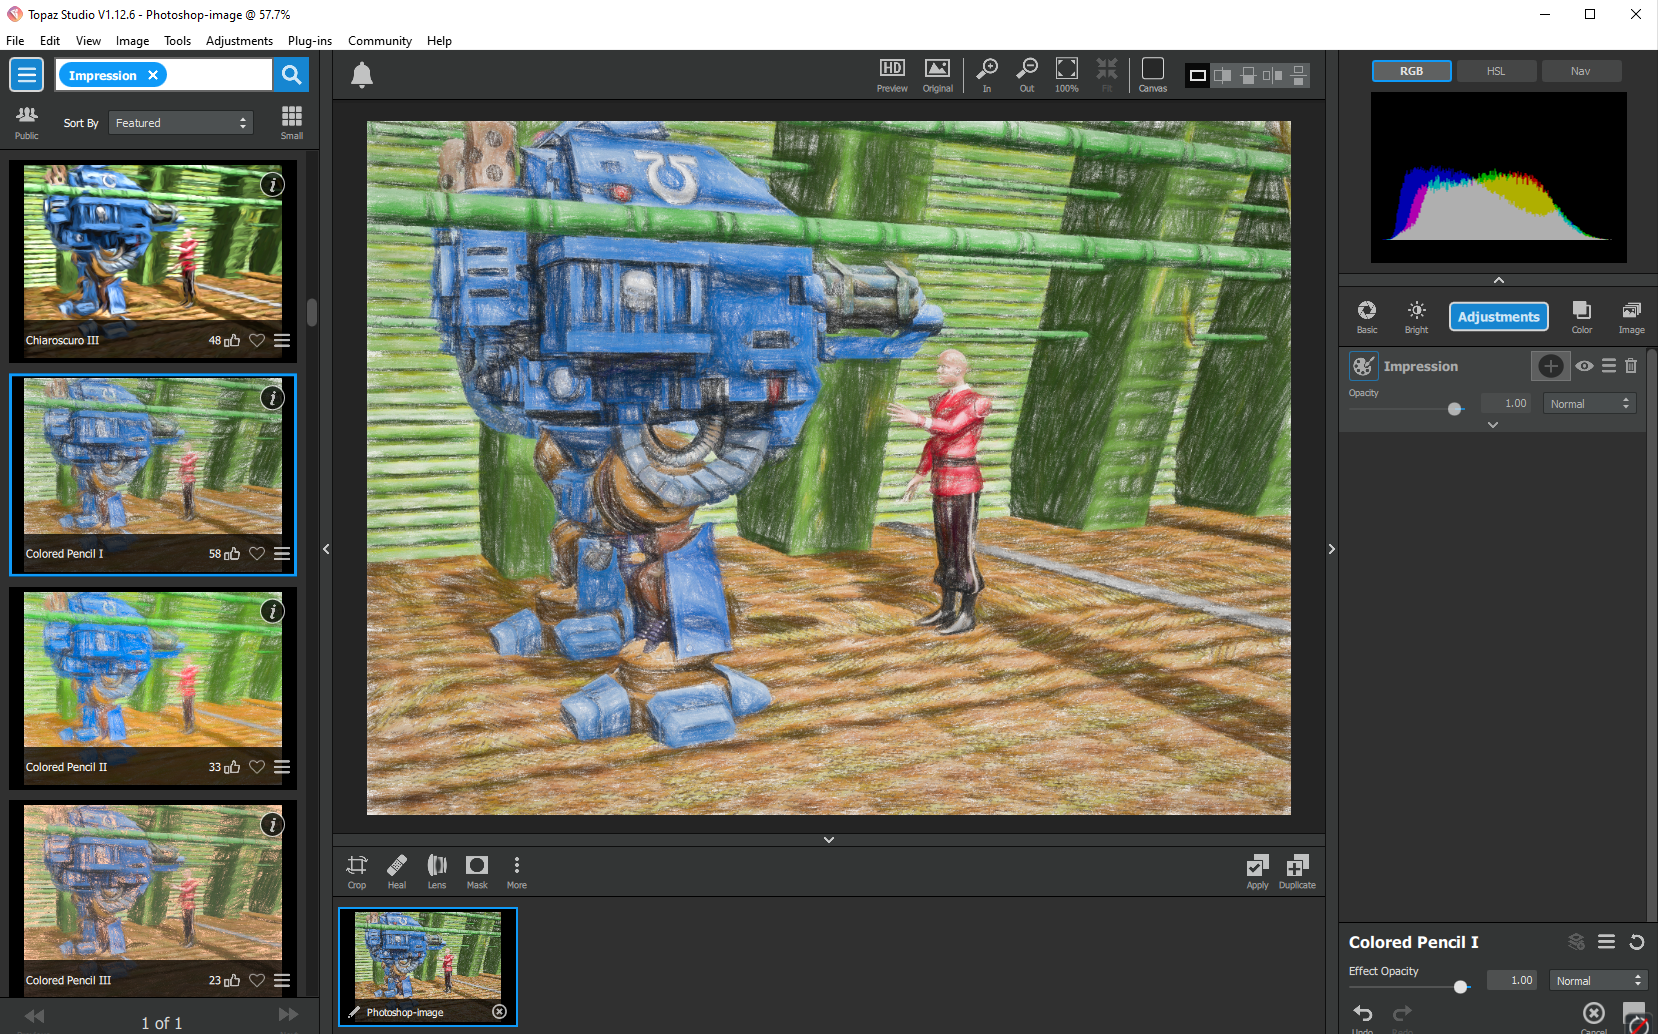
Task: Open the Sort By Featured dropdown
Action: (180, 123)
